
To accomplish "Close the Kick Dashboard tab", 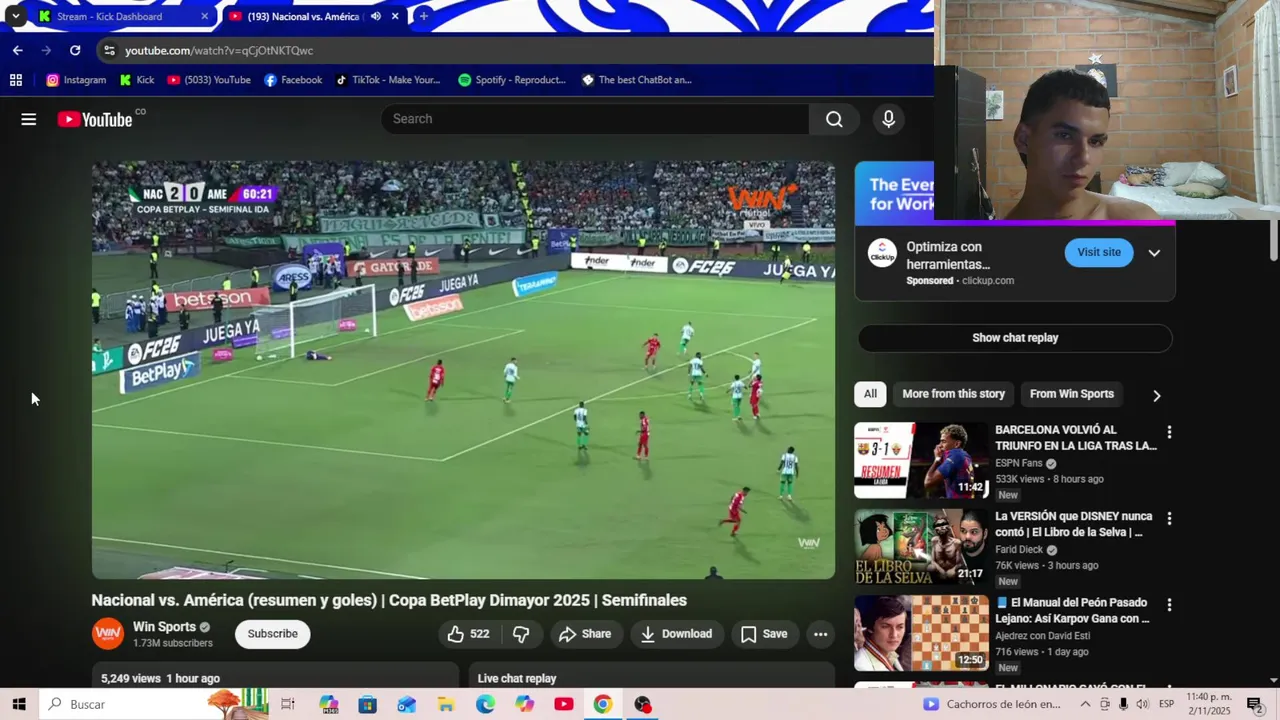I will click(204, 16).
